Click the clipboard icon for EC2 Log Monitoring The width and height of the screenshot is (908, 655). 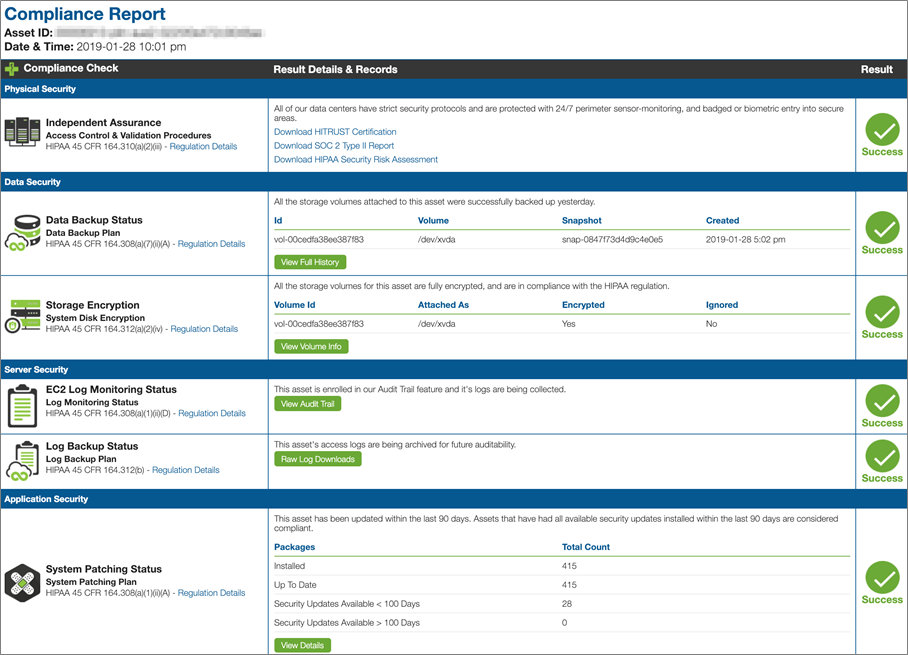pyautogui.click(x=22, y=402)
